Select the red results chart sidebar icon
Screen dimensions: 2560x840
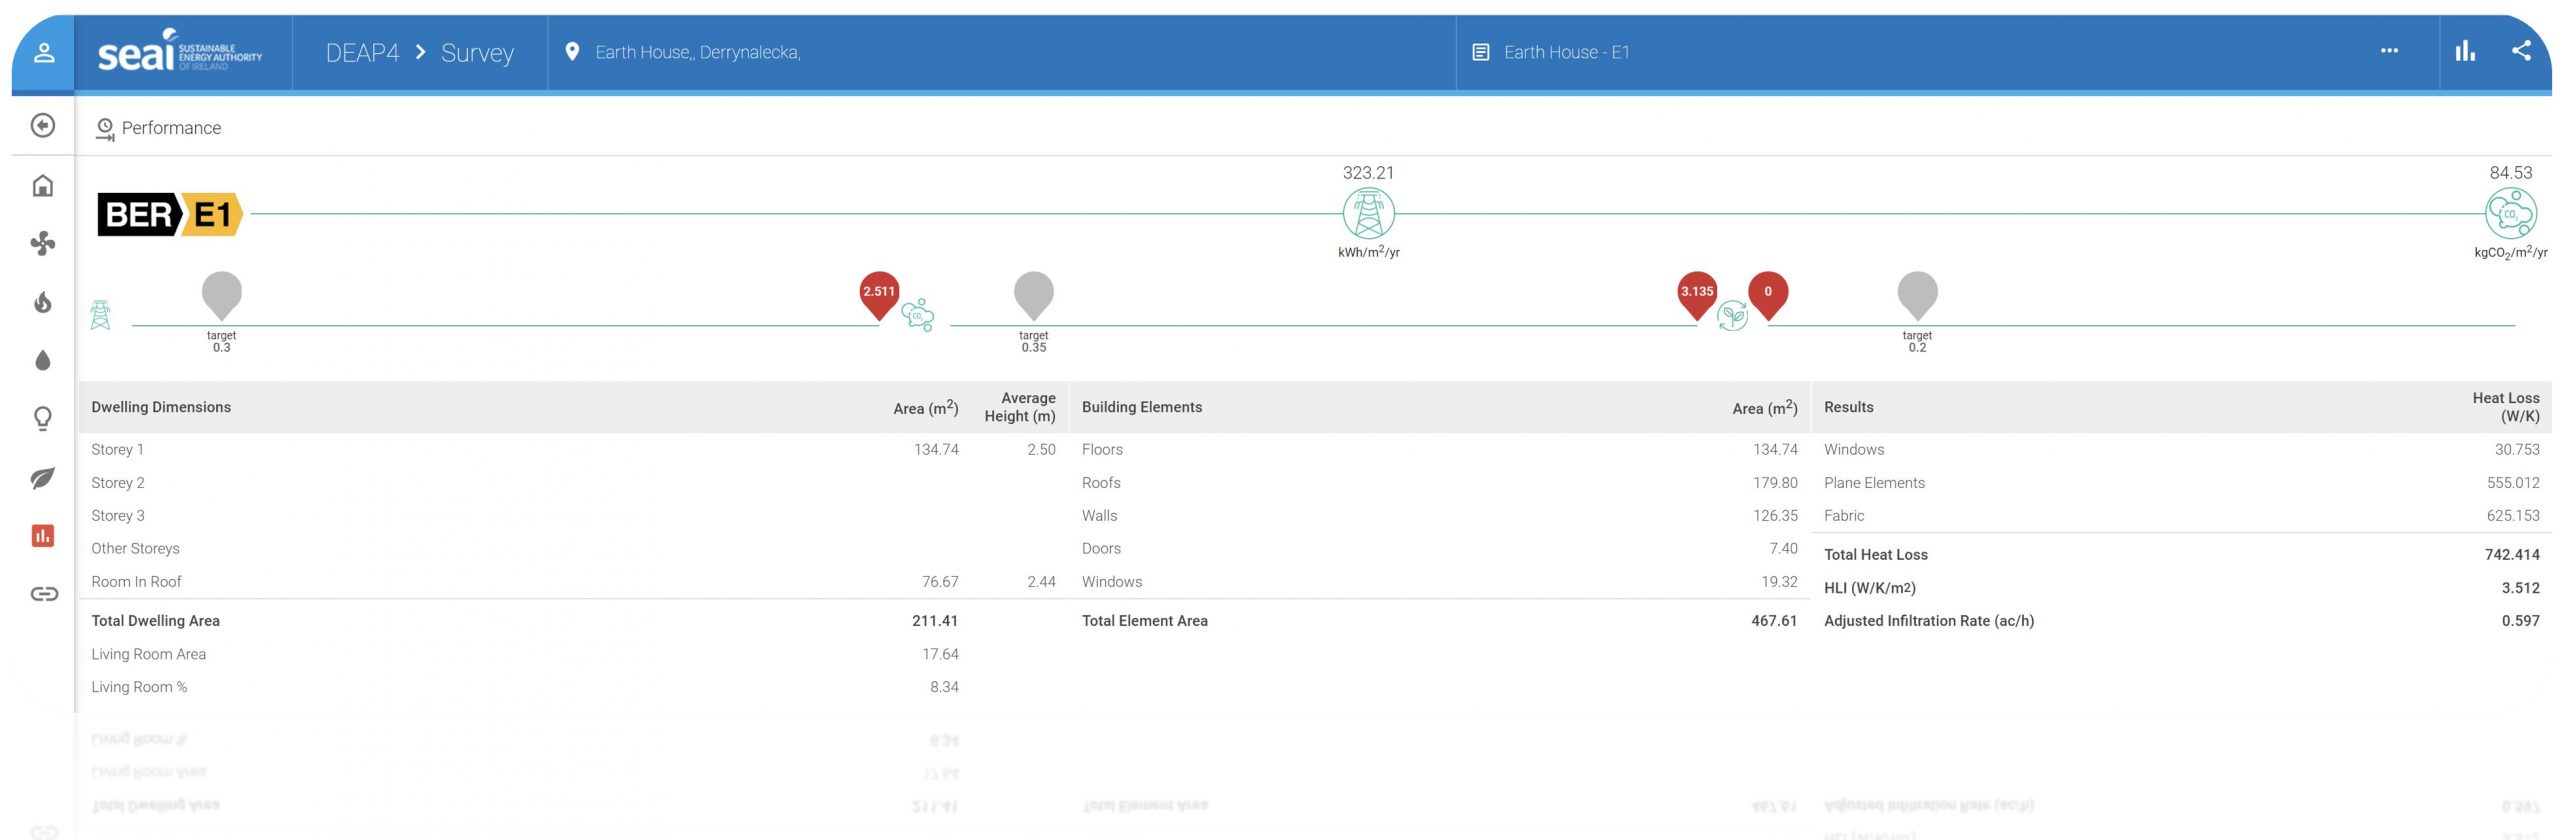[x=43, y=536]
